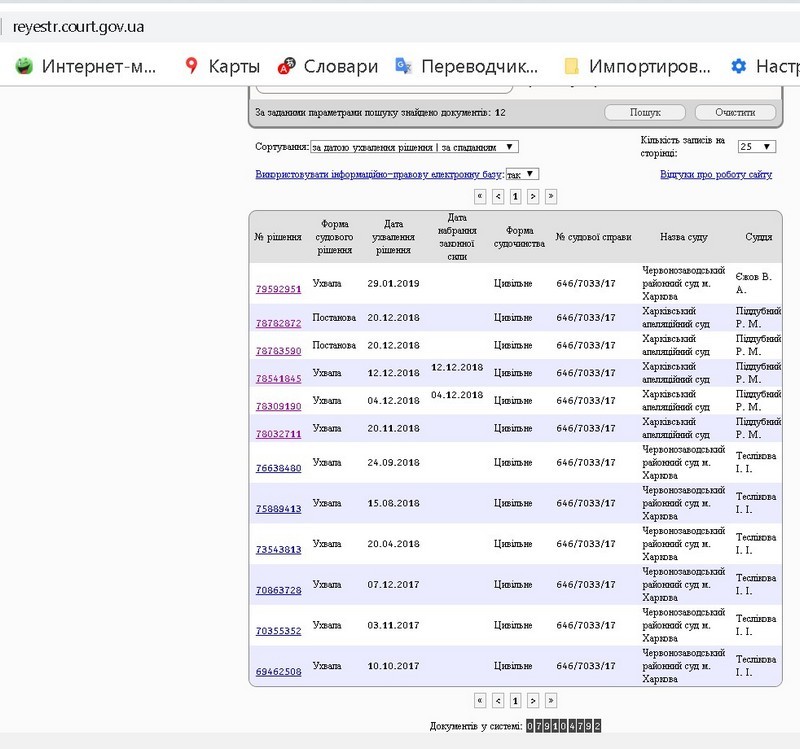
Task: Go to first page using pager above table
Action: pos(480,196)
